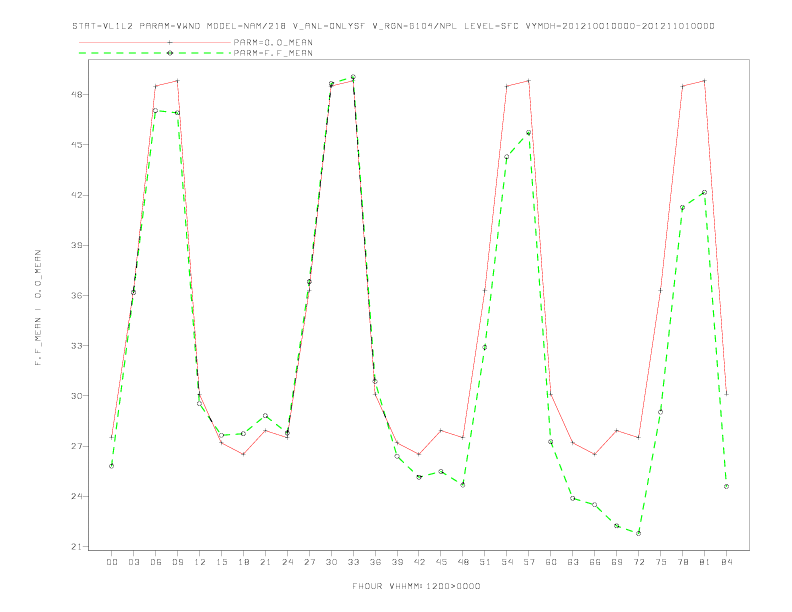
Task: Select y-axis tick label 42
Action: click(77, 195)
